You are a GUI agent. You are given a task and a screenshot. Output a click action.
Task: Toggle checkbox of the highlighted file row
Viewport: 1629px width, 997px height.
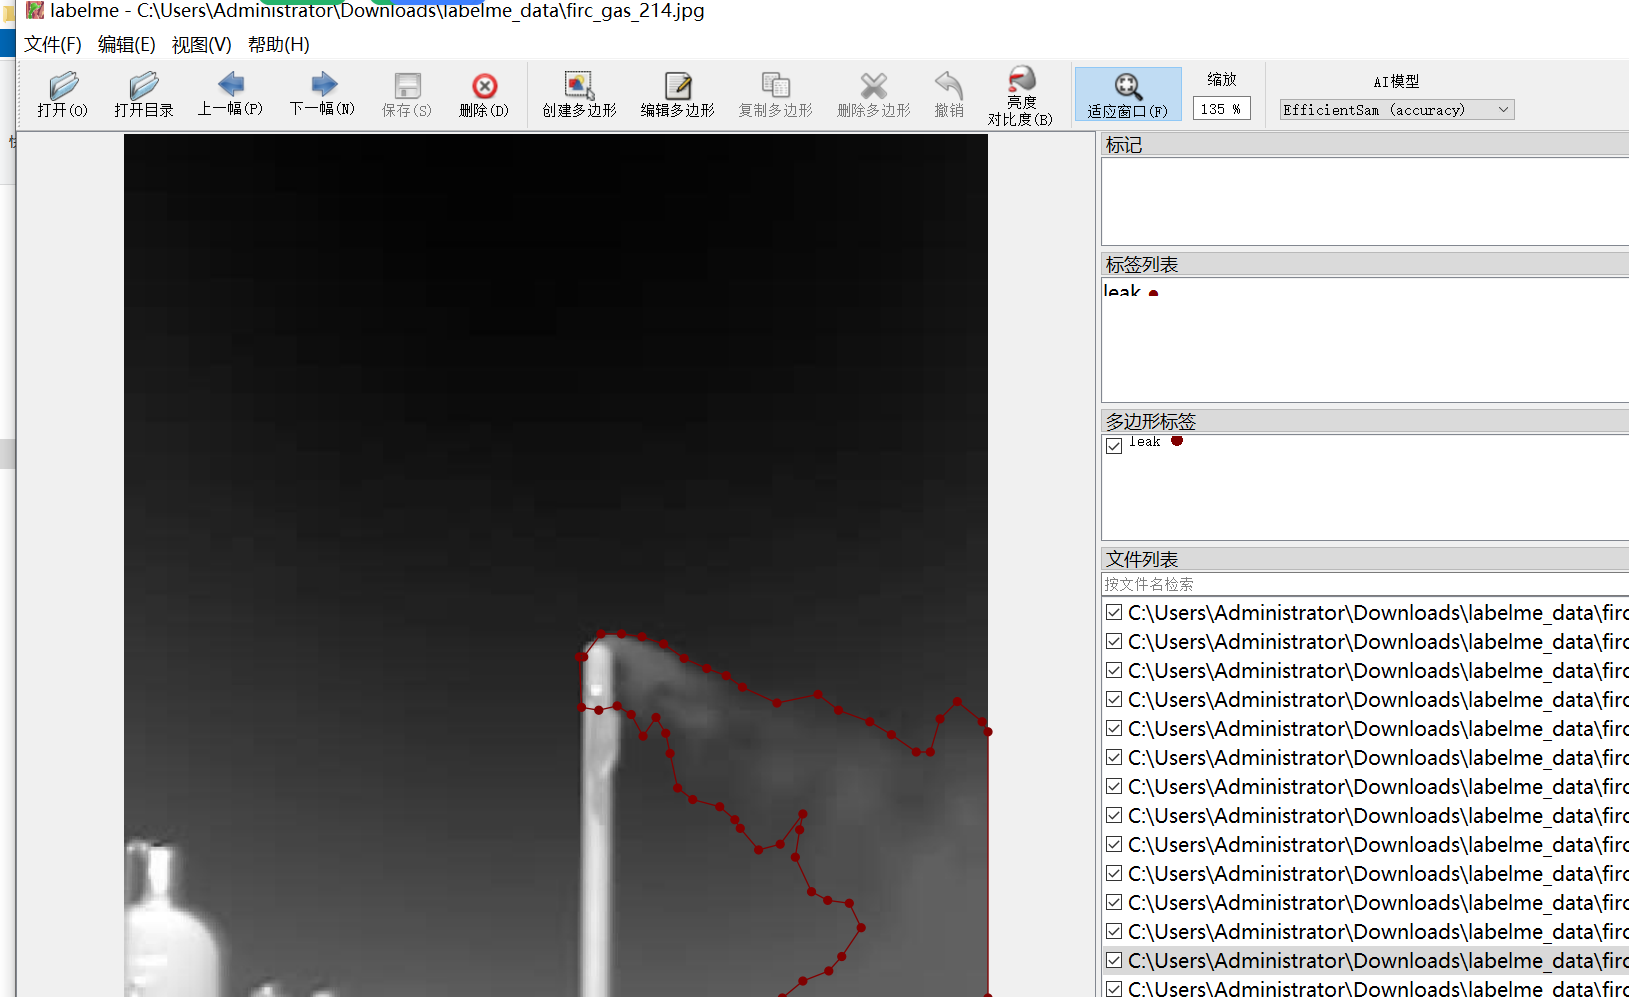pos(1114,960)
